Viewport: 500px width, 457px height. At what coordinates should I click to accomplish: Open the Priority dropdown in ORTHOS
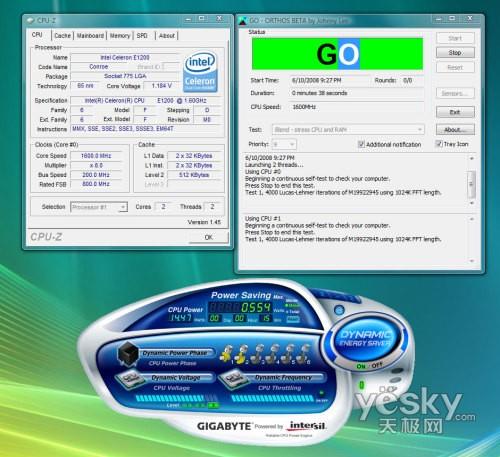(x=284, y=144)
